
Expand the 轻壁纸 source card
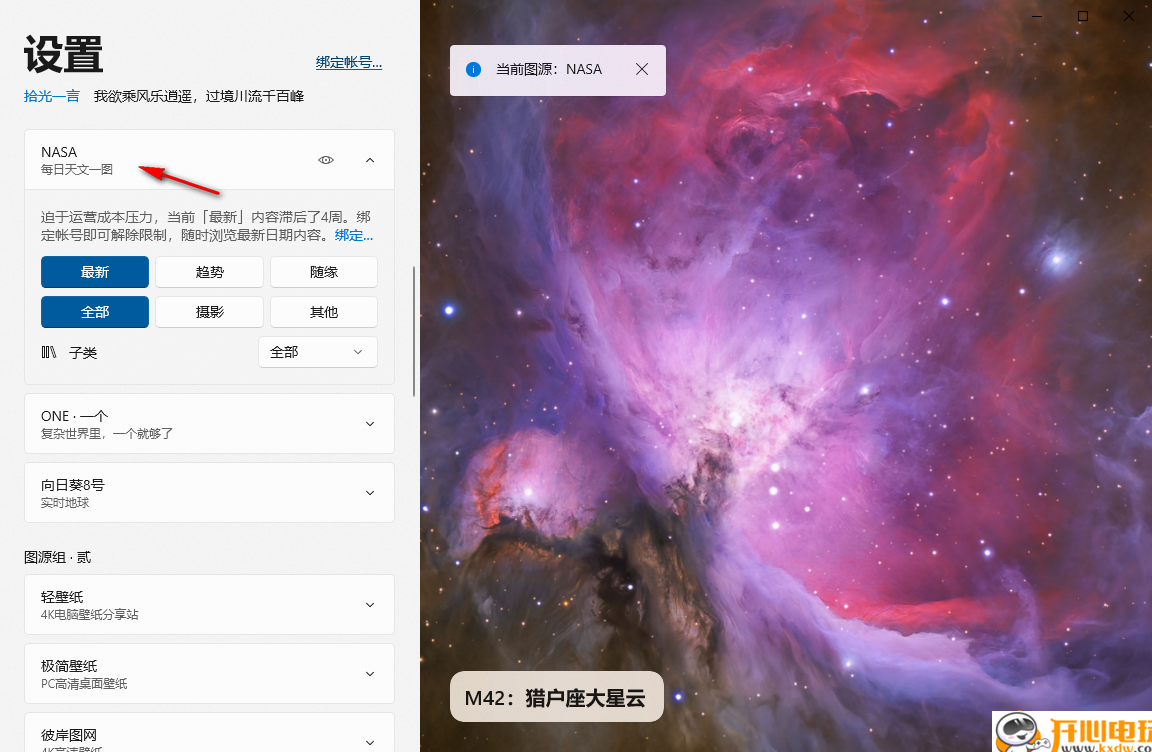pos(209,604)
